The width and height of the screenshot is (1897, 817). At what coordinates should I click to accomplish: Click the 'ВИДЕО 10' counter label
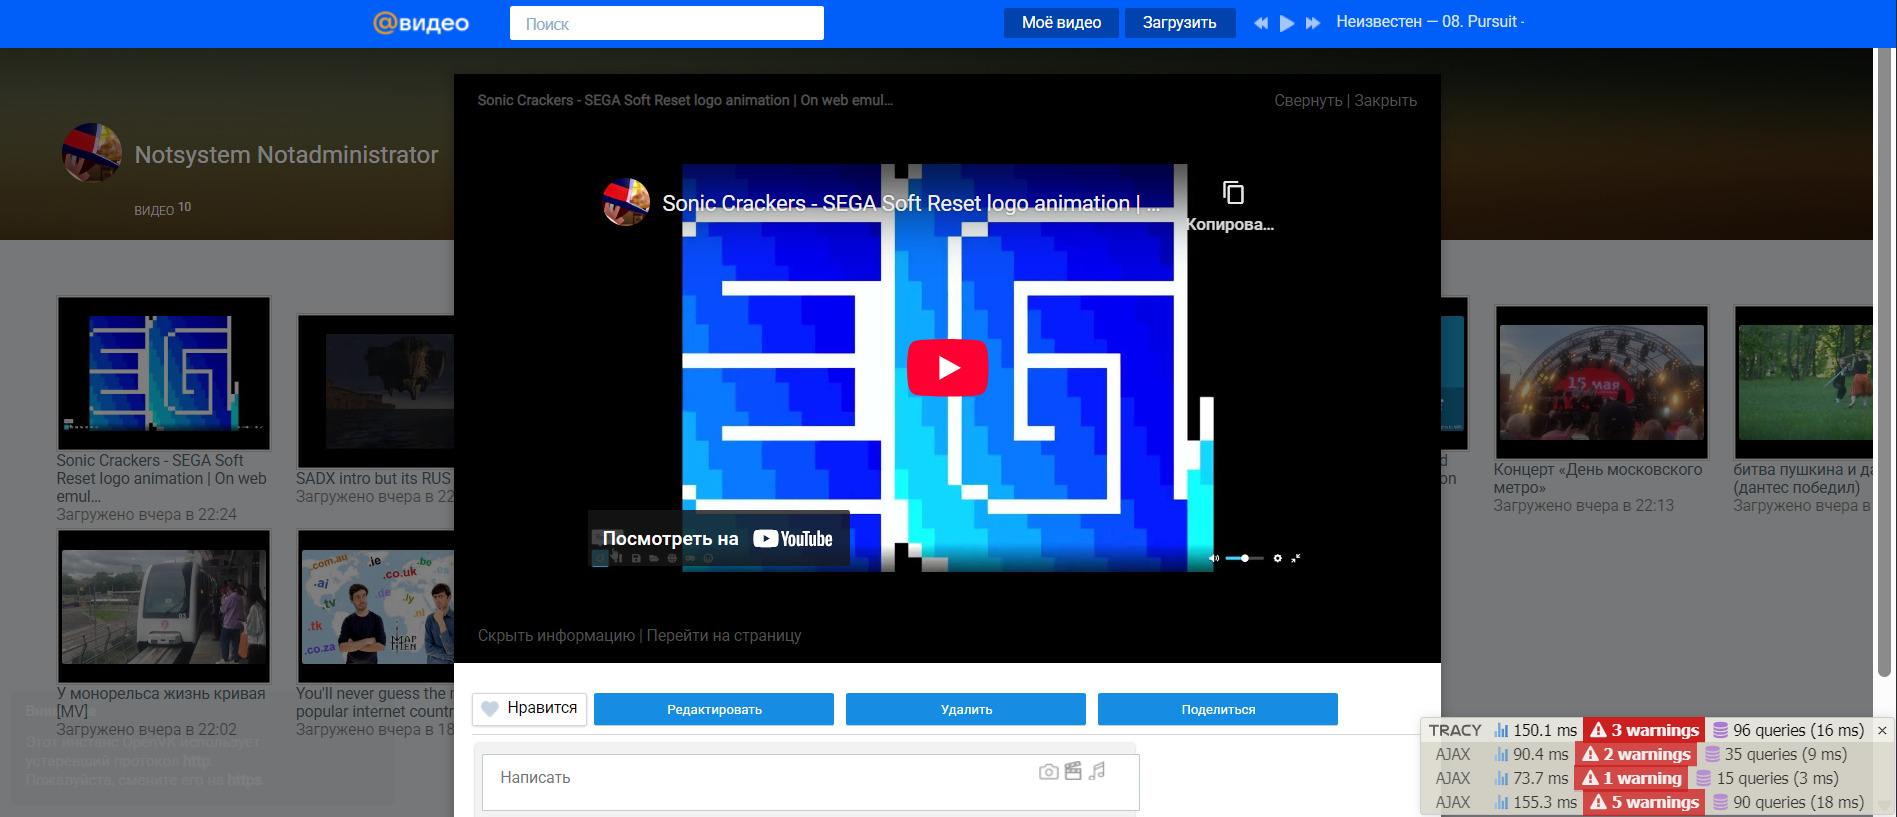pos(163,209)
